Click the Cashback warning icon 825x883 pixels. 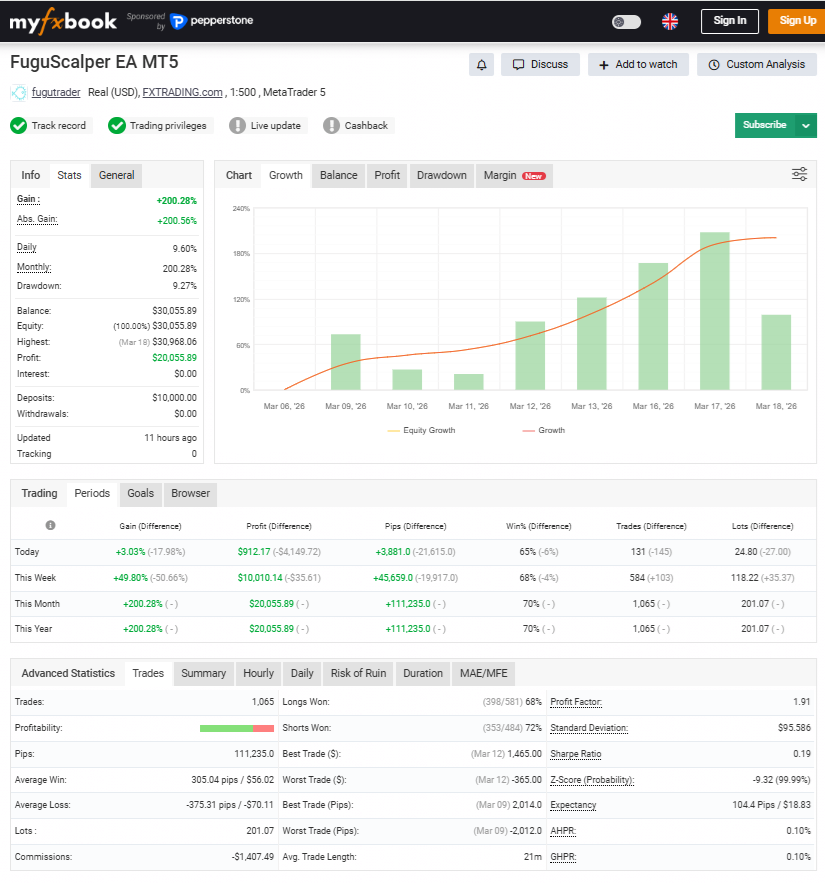pyautogui.click(x=331, y=126)
